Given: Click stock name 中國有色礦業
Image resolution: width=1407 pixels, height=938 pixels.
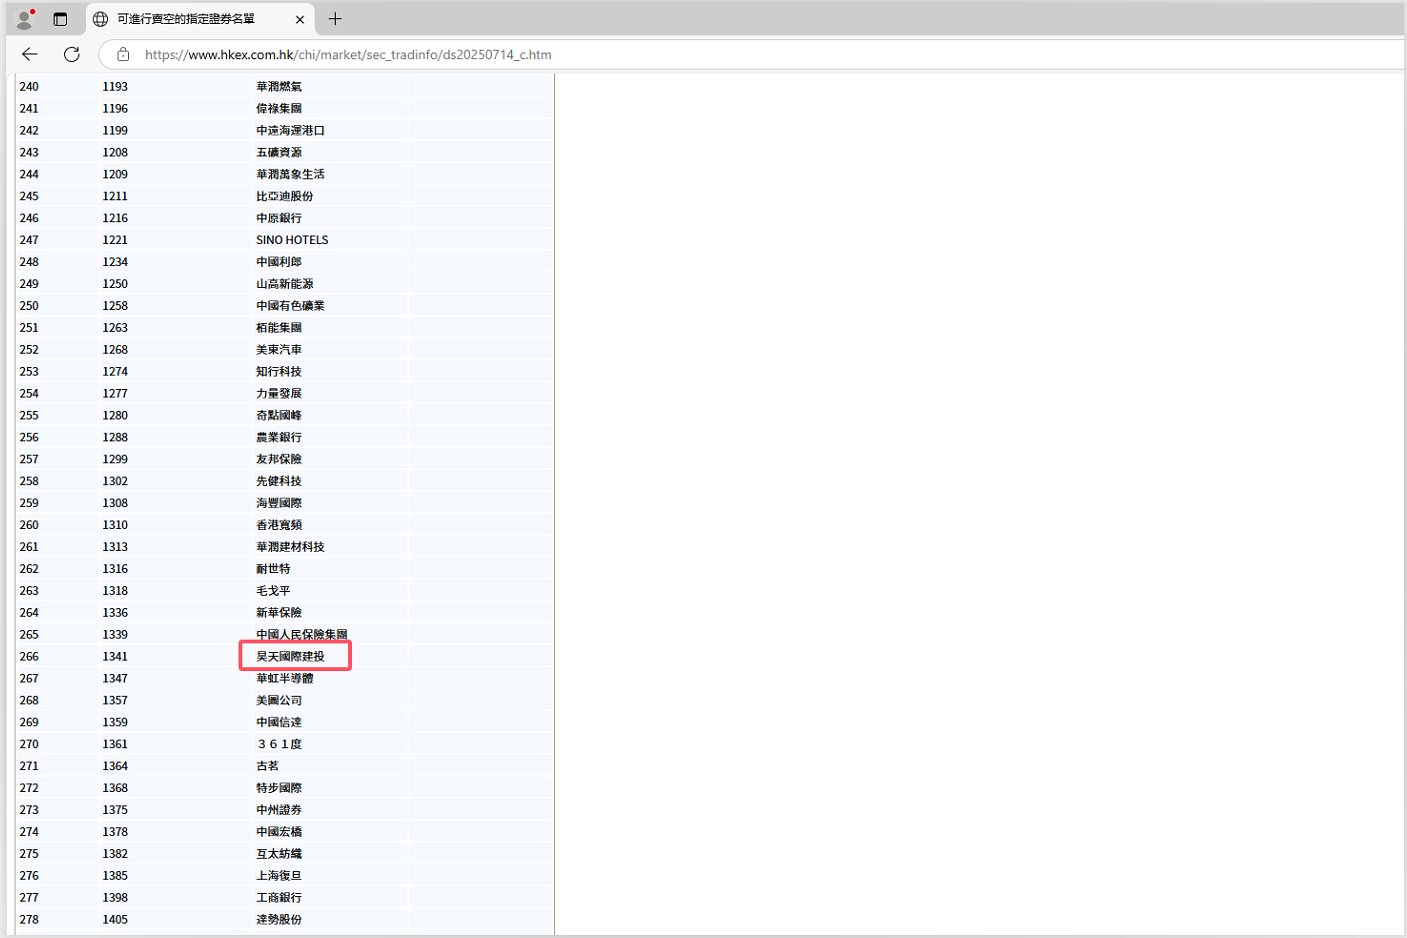Looking at the screenshot, I should [x=290, y=306].
